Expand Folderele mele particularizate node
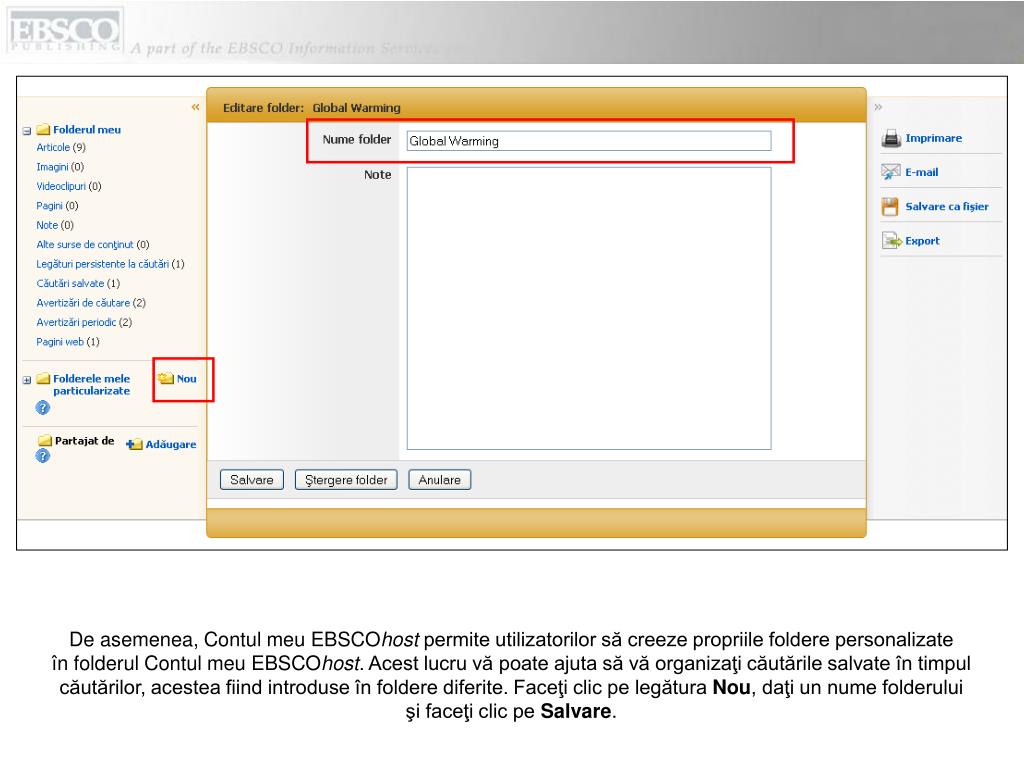 click(x=27, y=380)
